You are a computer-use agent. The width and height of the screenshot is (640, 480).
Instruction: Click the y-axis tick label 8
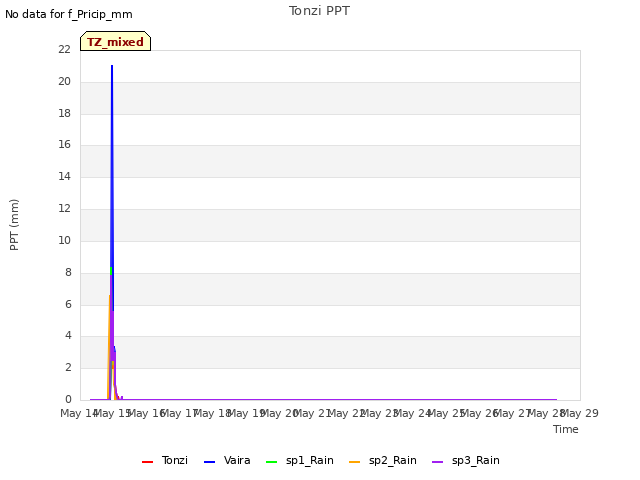(x=68, y=272)
